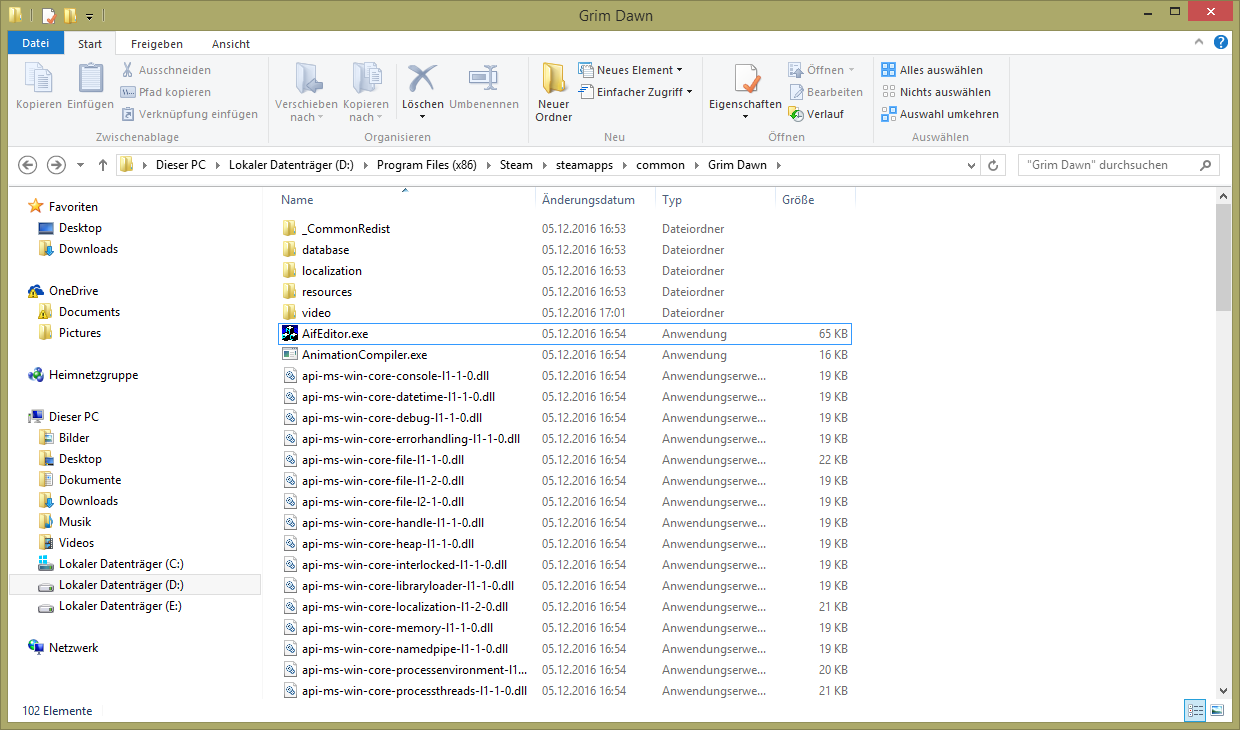Screen dimensions: 1240x730
Task: Open the help question mark icon
Action: click(1221, 42)
